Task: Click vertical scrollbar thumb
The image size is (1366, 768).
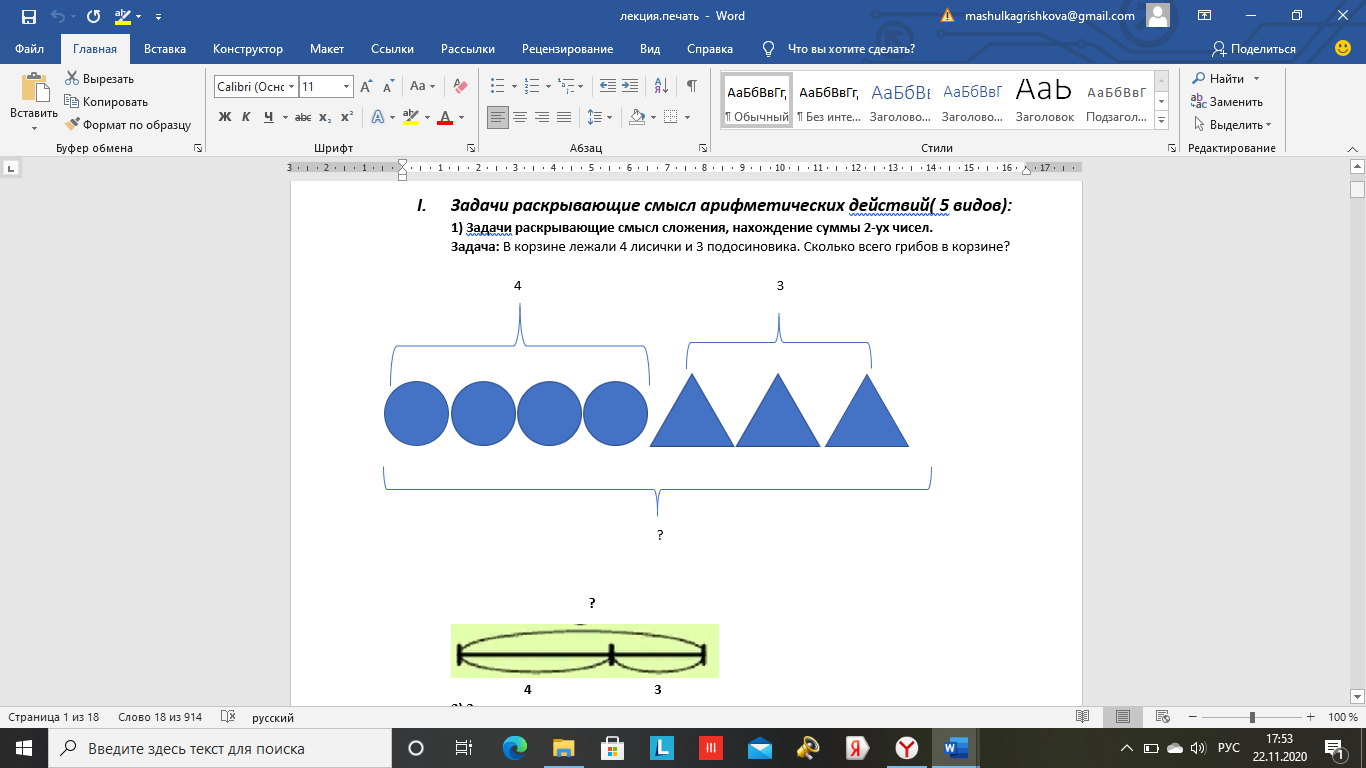Action: click(1357, 189)
